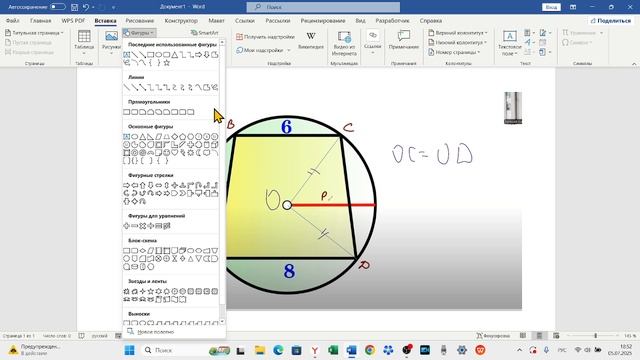Click the small image thumbnail at page corner
Viewport: 640px width, 360px height.
point(513,108)
